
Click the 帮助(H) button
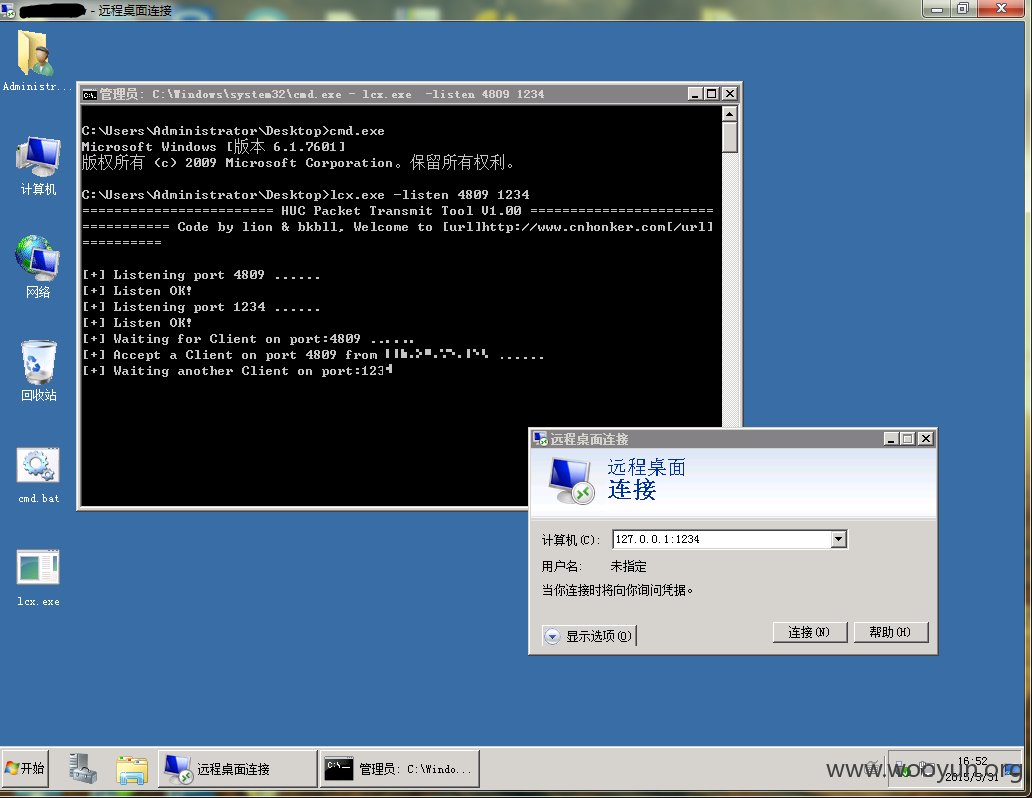[890, 632]
